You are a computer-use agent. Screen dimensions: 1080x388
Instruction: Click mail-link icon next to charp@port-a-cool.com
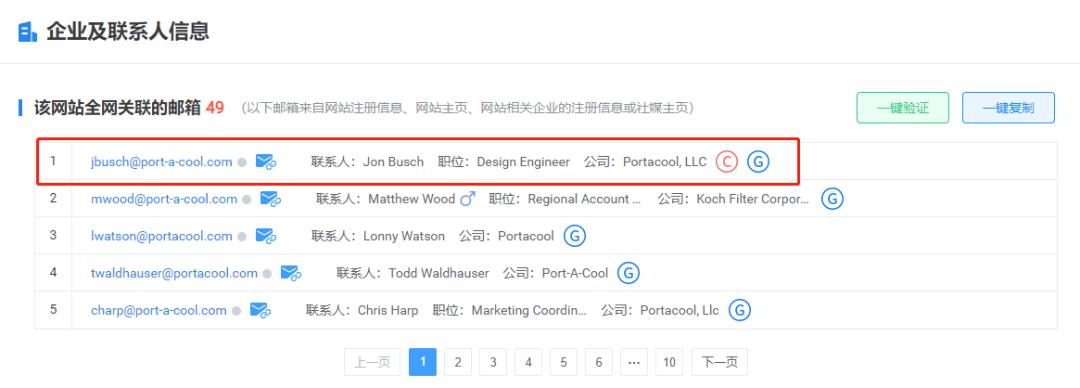pos(260,311)
